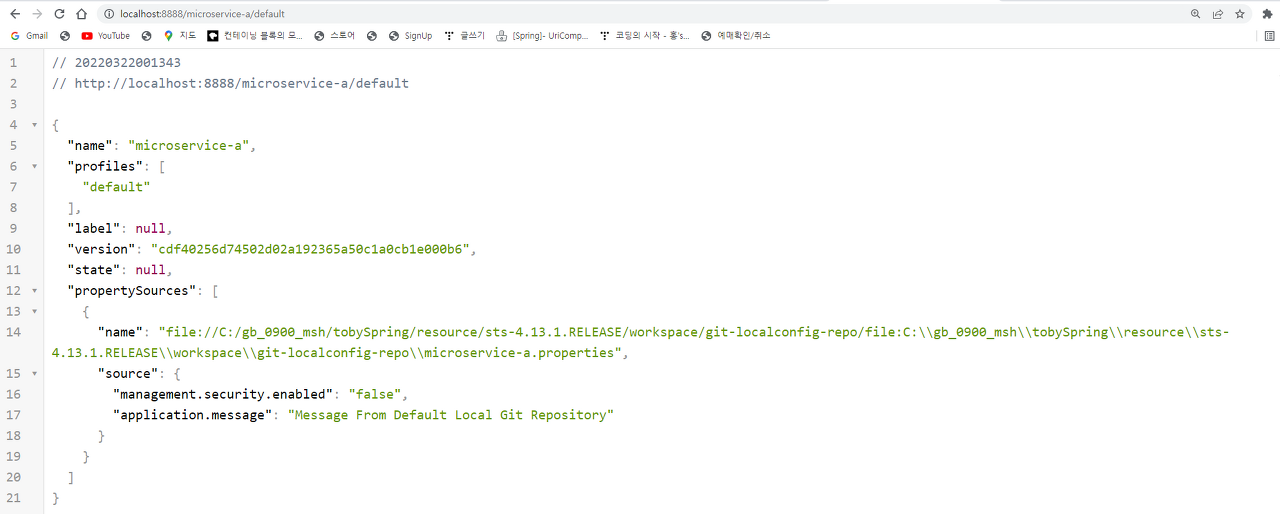The image size is (1280, 514).
Task: Click the unnamed globe bookmark right after YouTube
Action: click(x=146, y=36)
